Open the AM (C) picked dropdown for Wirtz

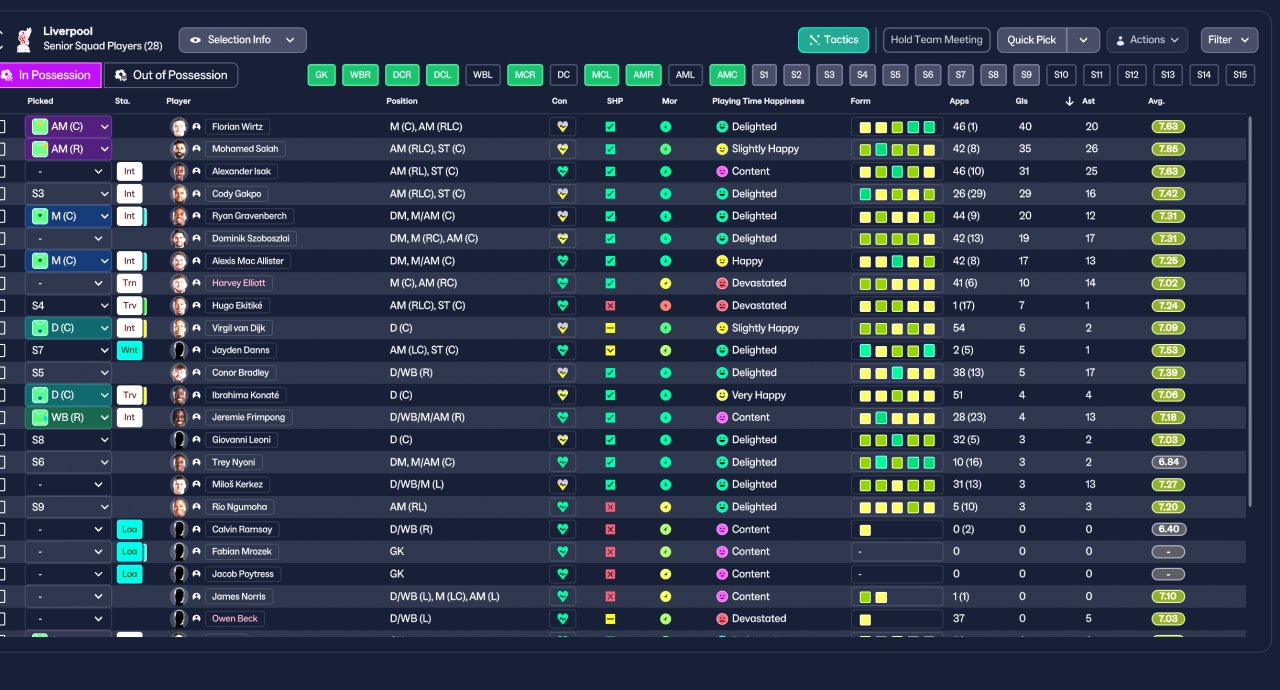[x=68, y=127]
